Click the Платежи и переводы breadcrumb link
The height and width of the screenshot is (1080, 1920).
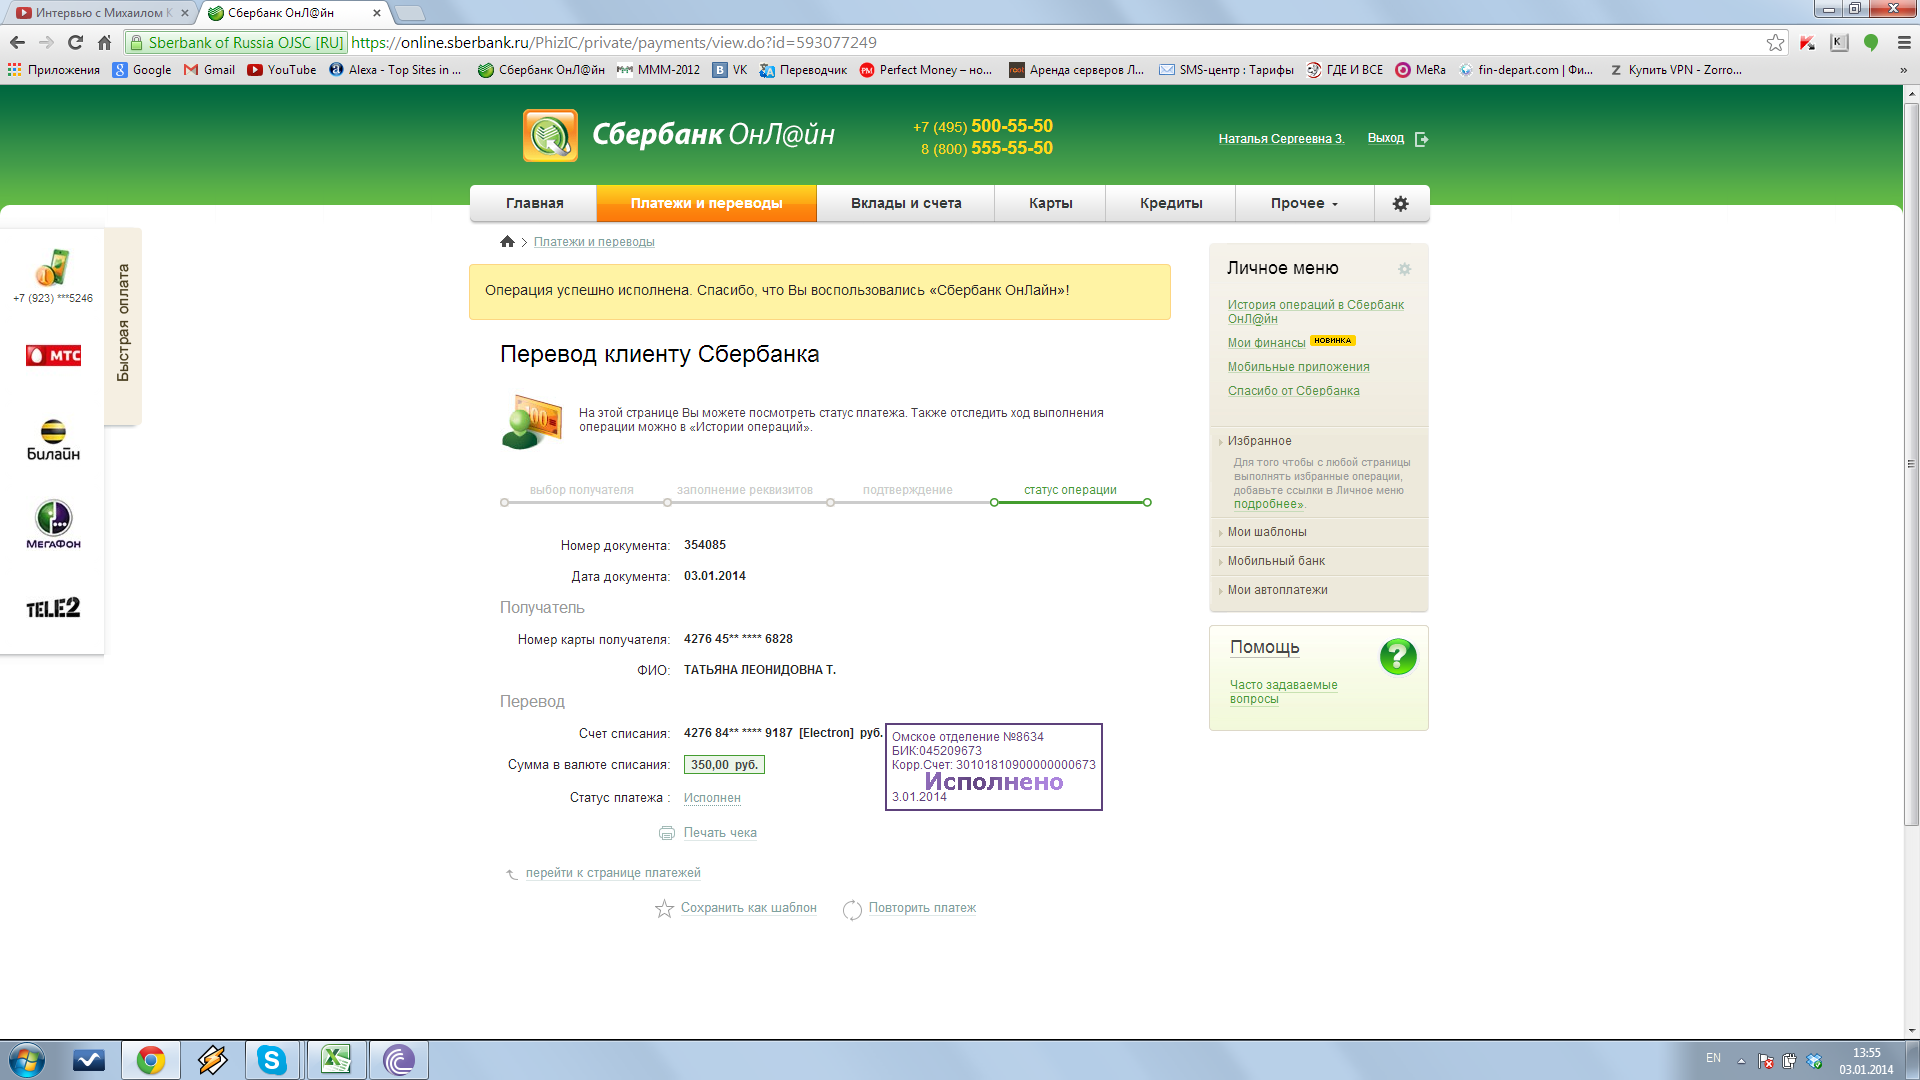click(594, 242)
